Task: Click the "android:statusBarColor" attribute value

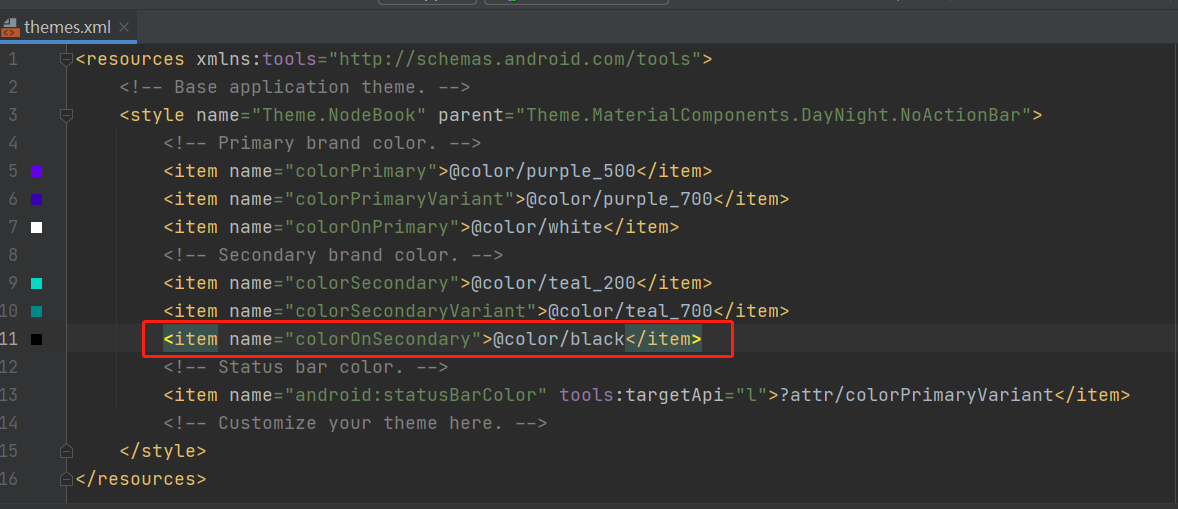Action: coord(416,396)
